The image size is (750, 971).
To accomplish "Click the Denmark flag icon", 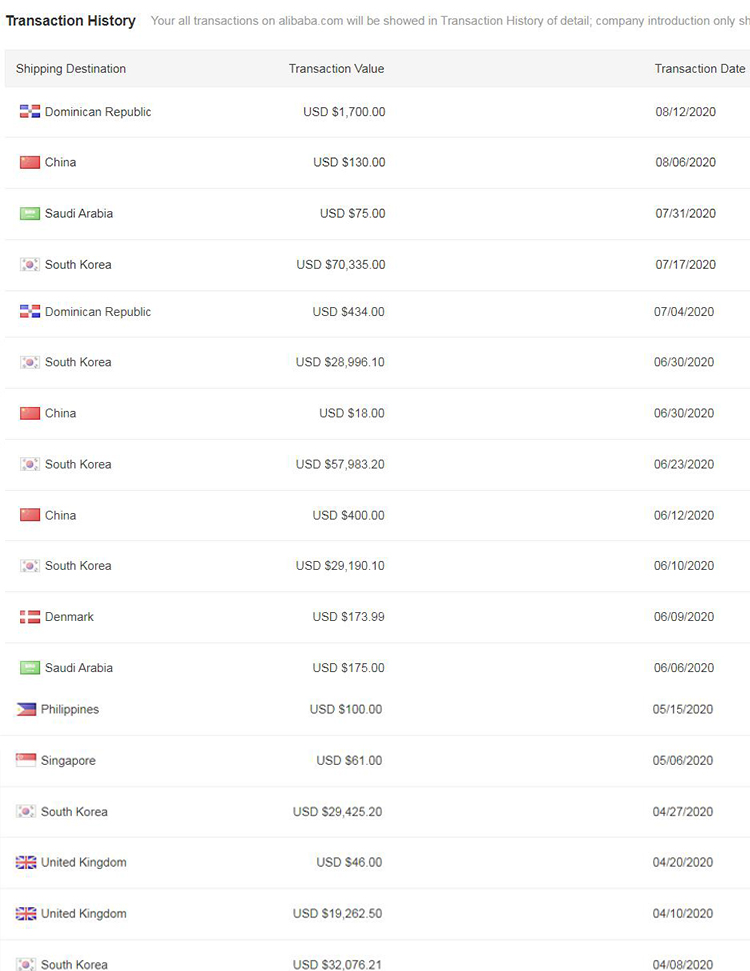I will point(30,617).
